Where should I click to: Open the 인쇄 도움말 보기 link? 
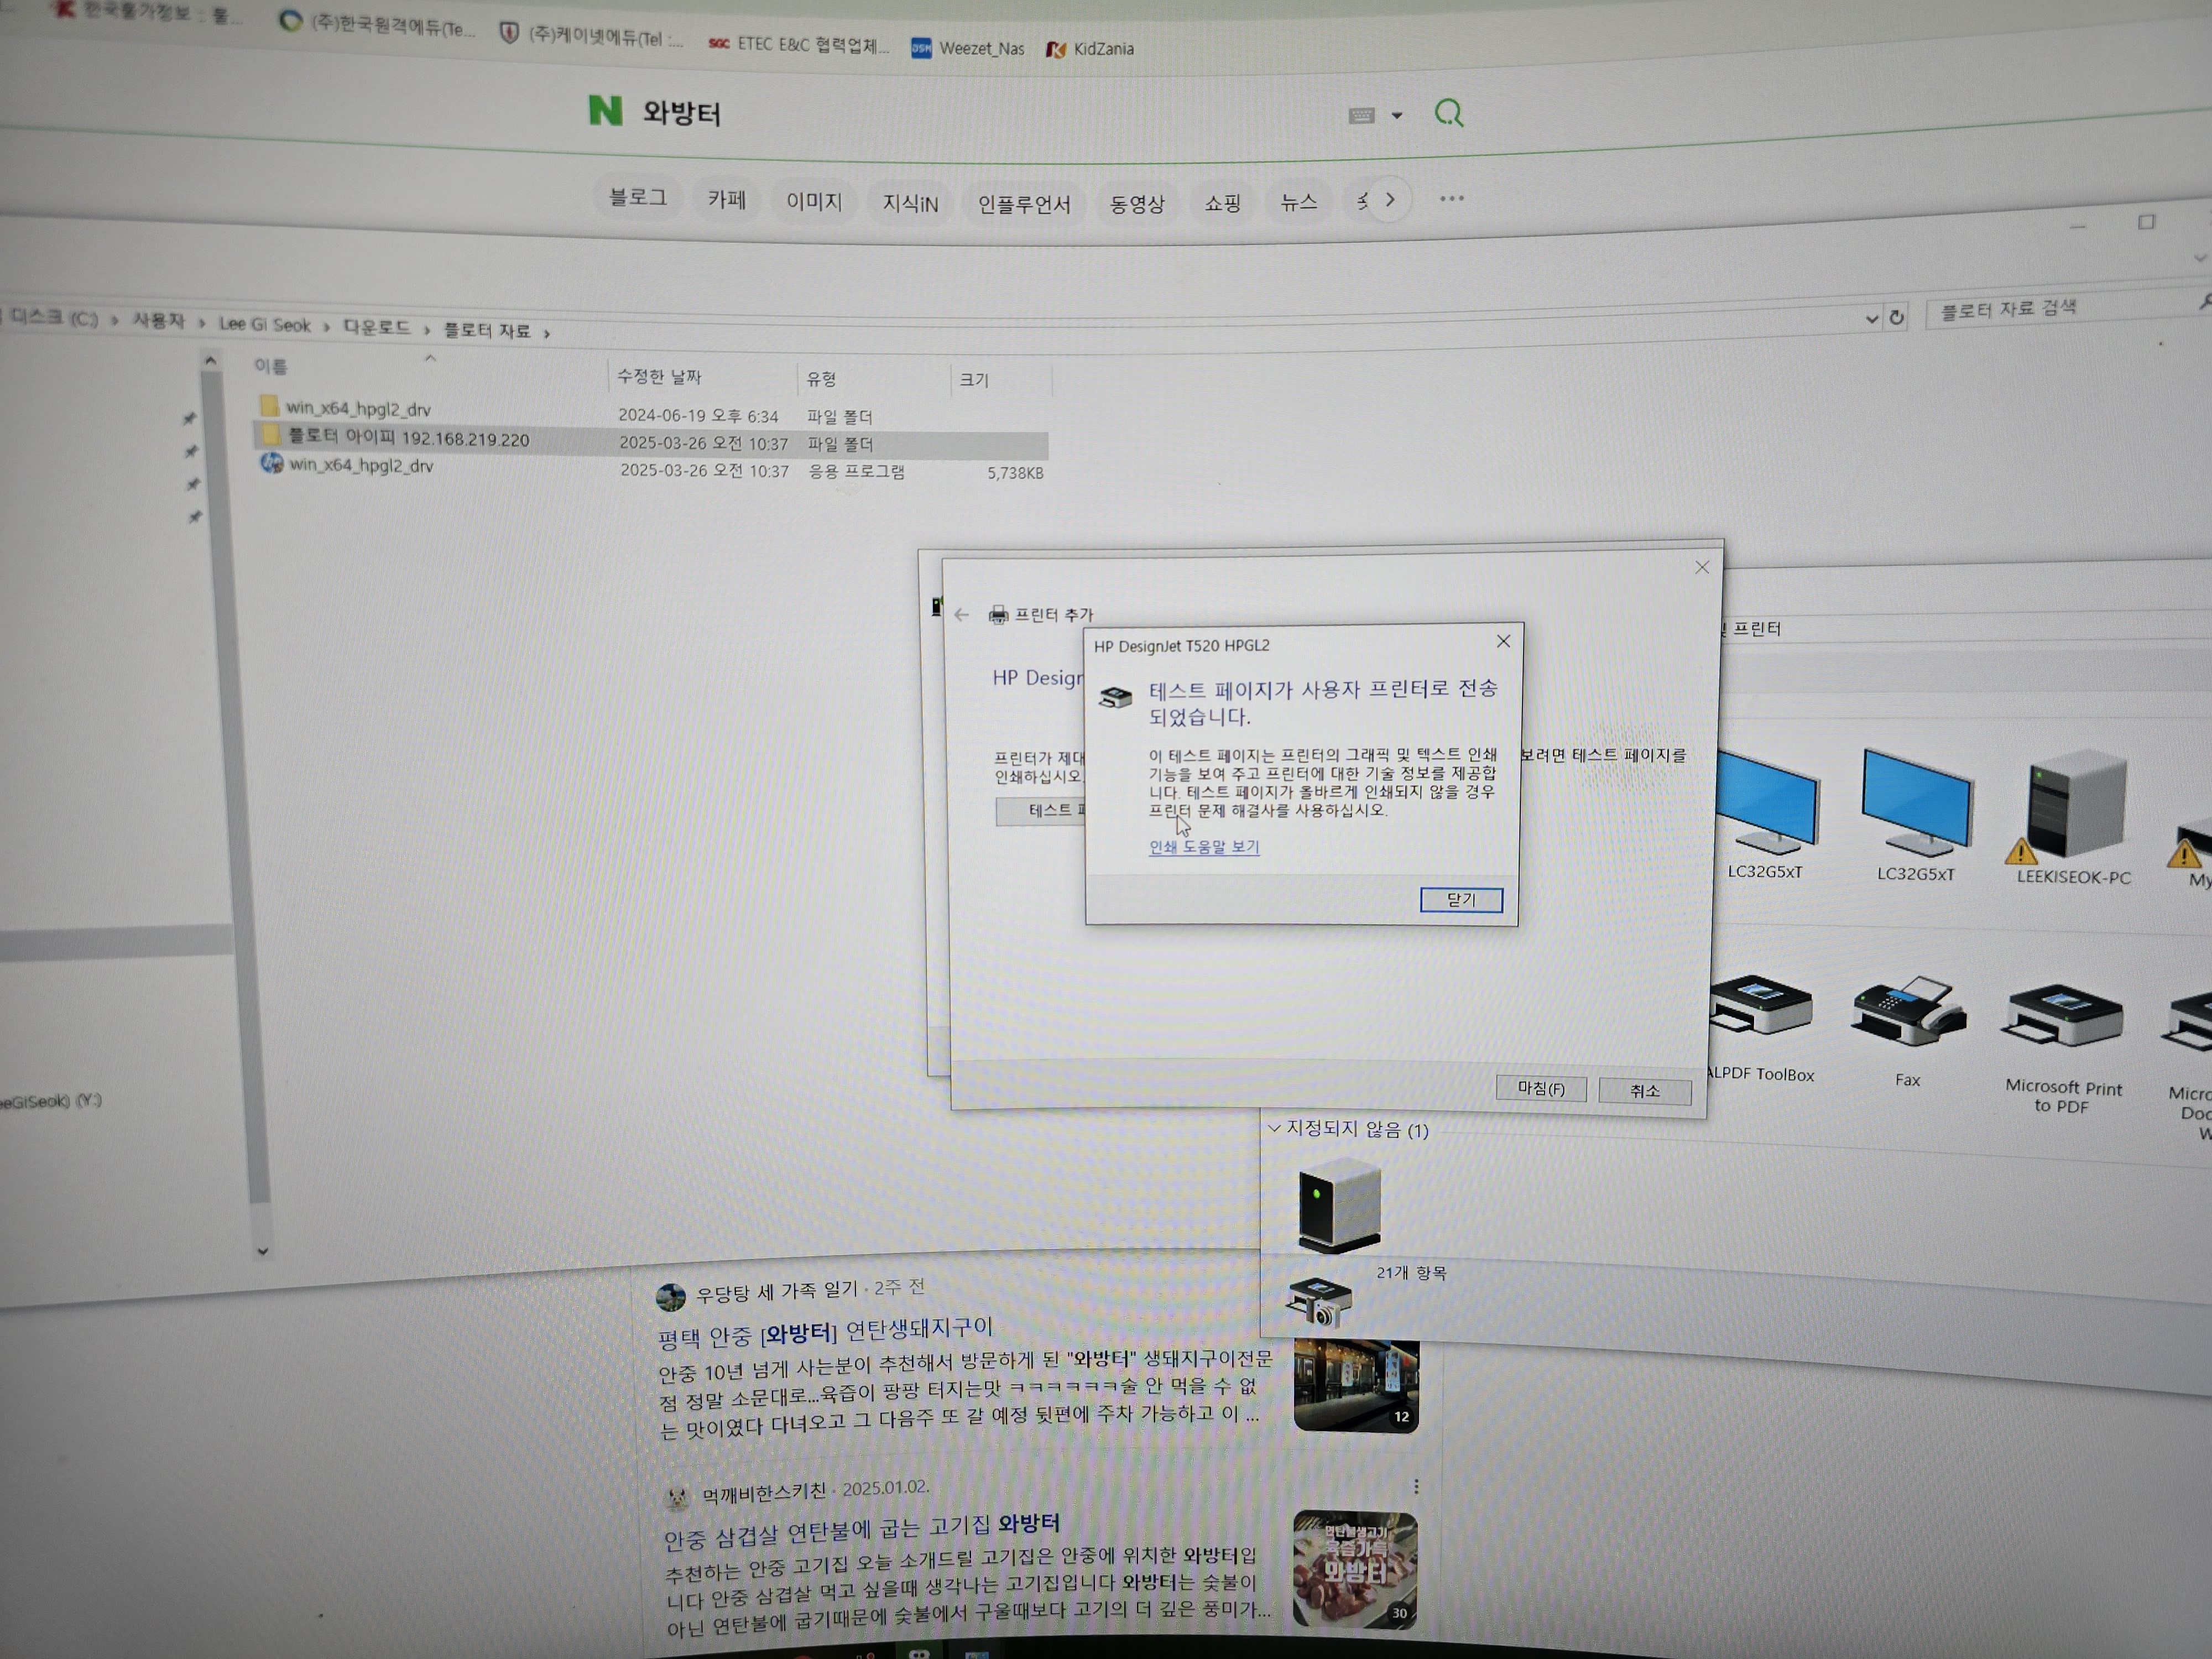(x=1203, y=847)
